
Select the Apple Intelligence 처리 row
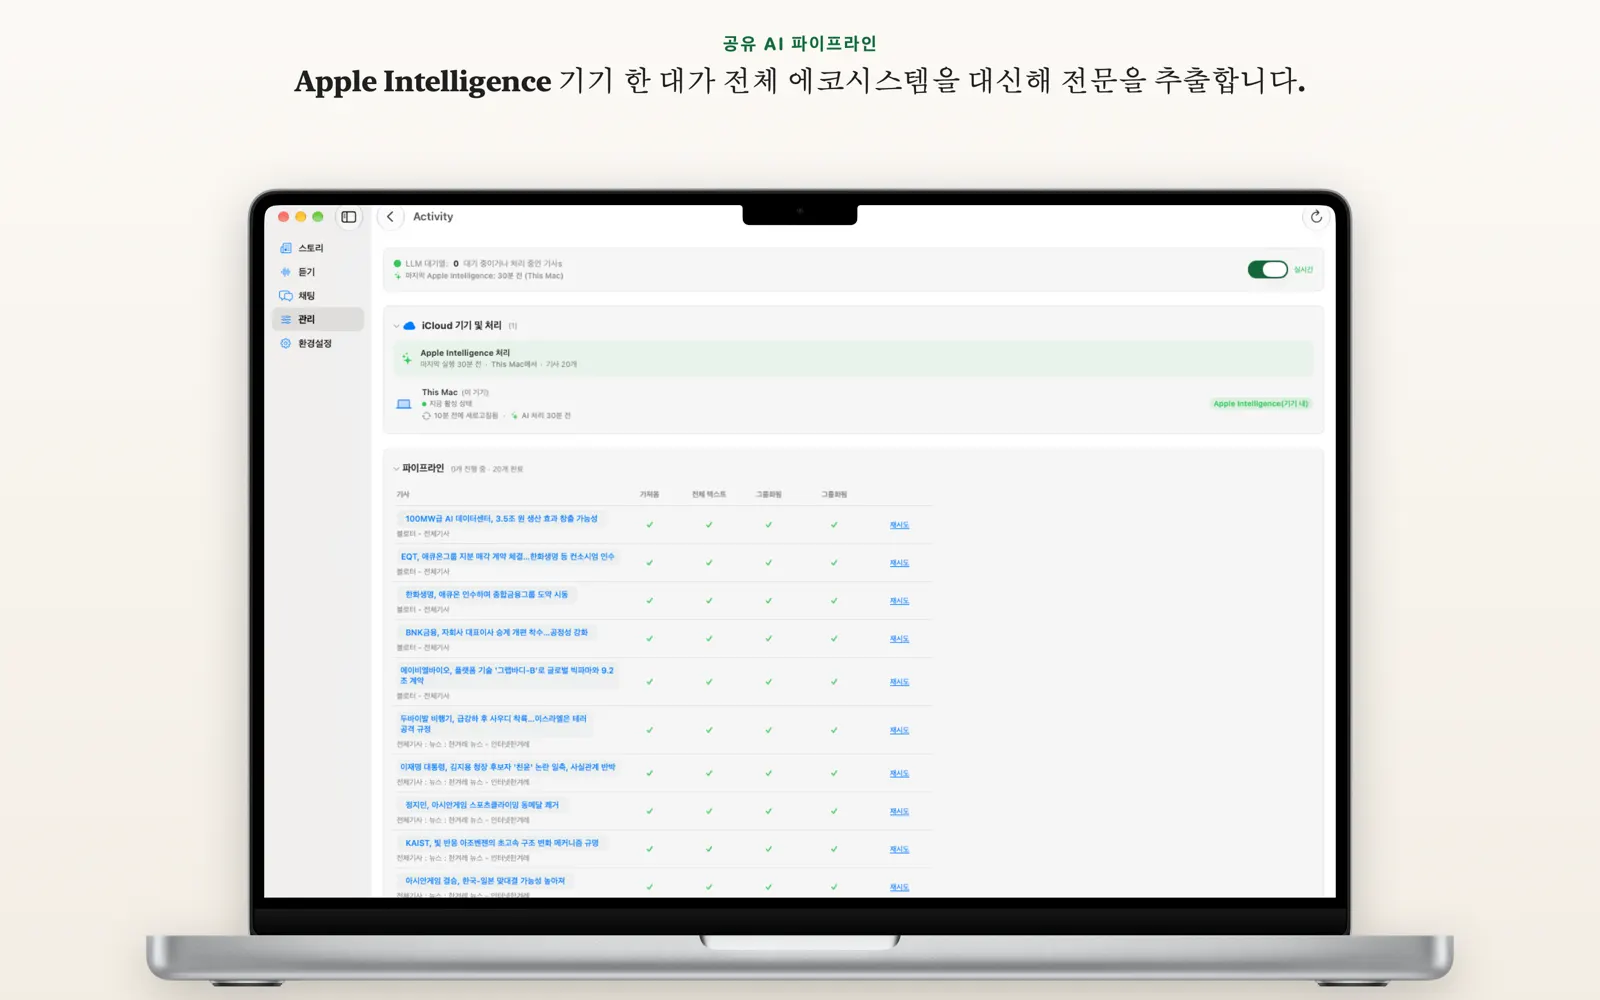[853, 359]
